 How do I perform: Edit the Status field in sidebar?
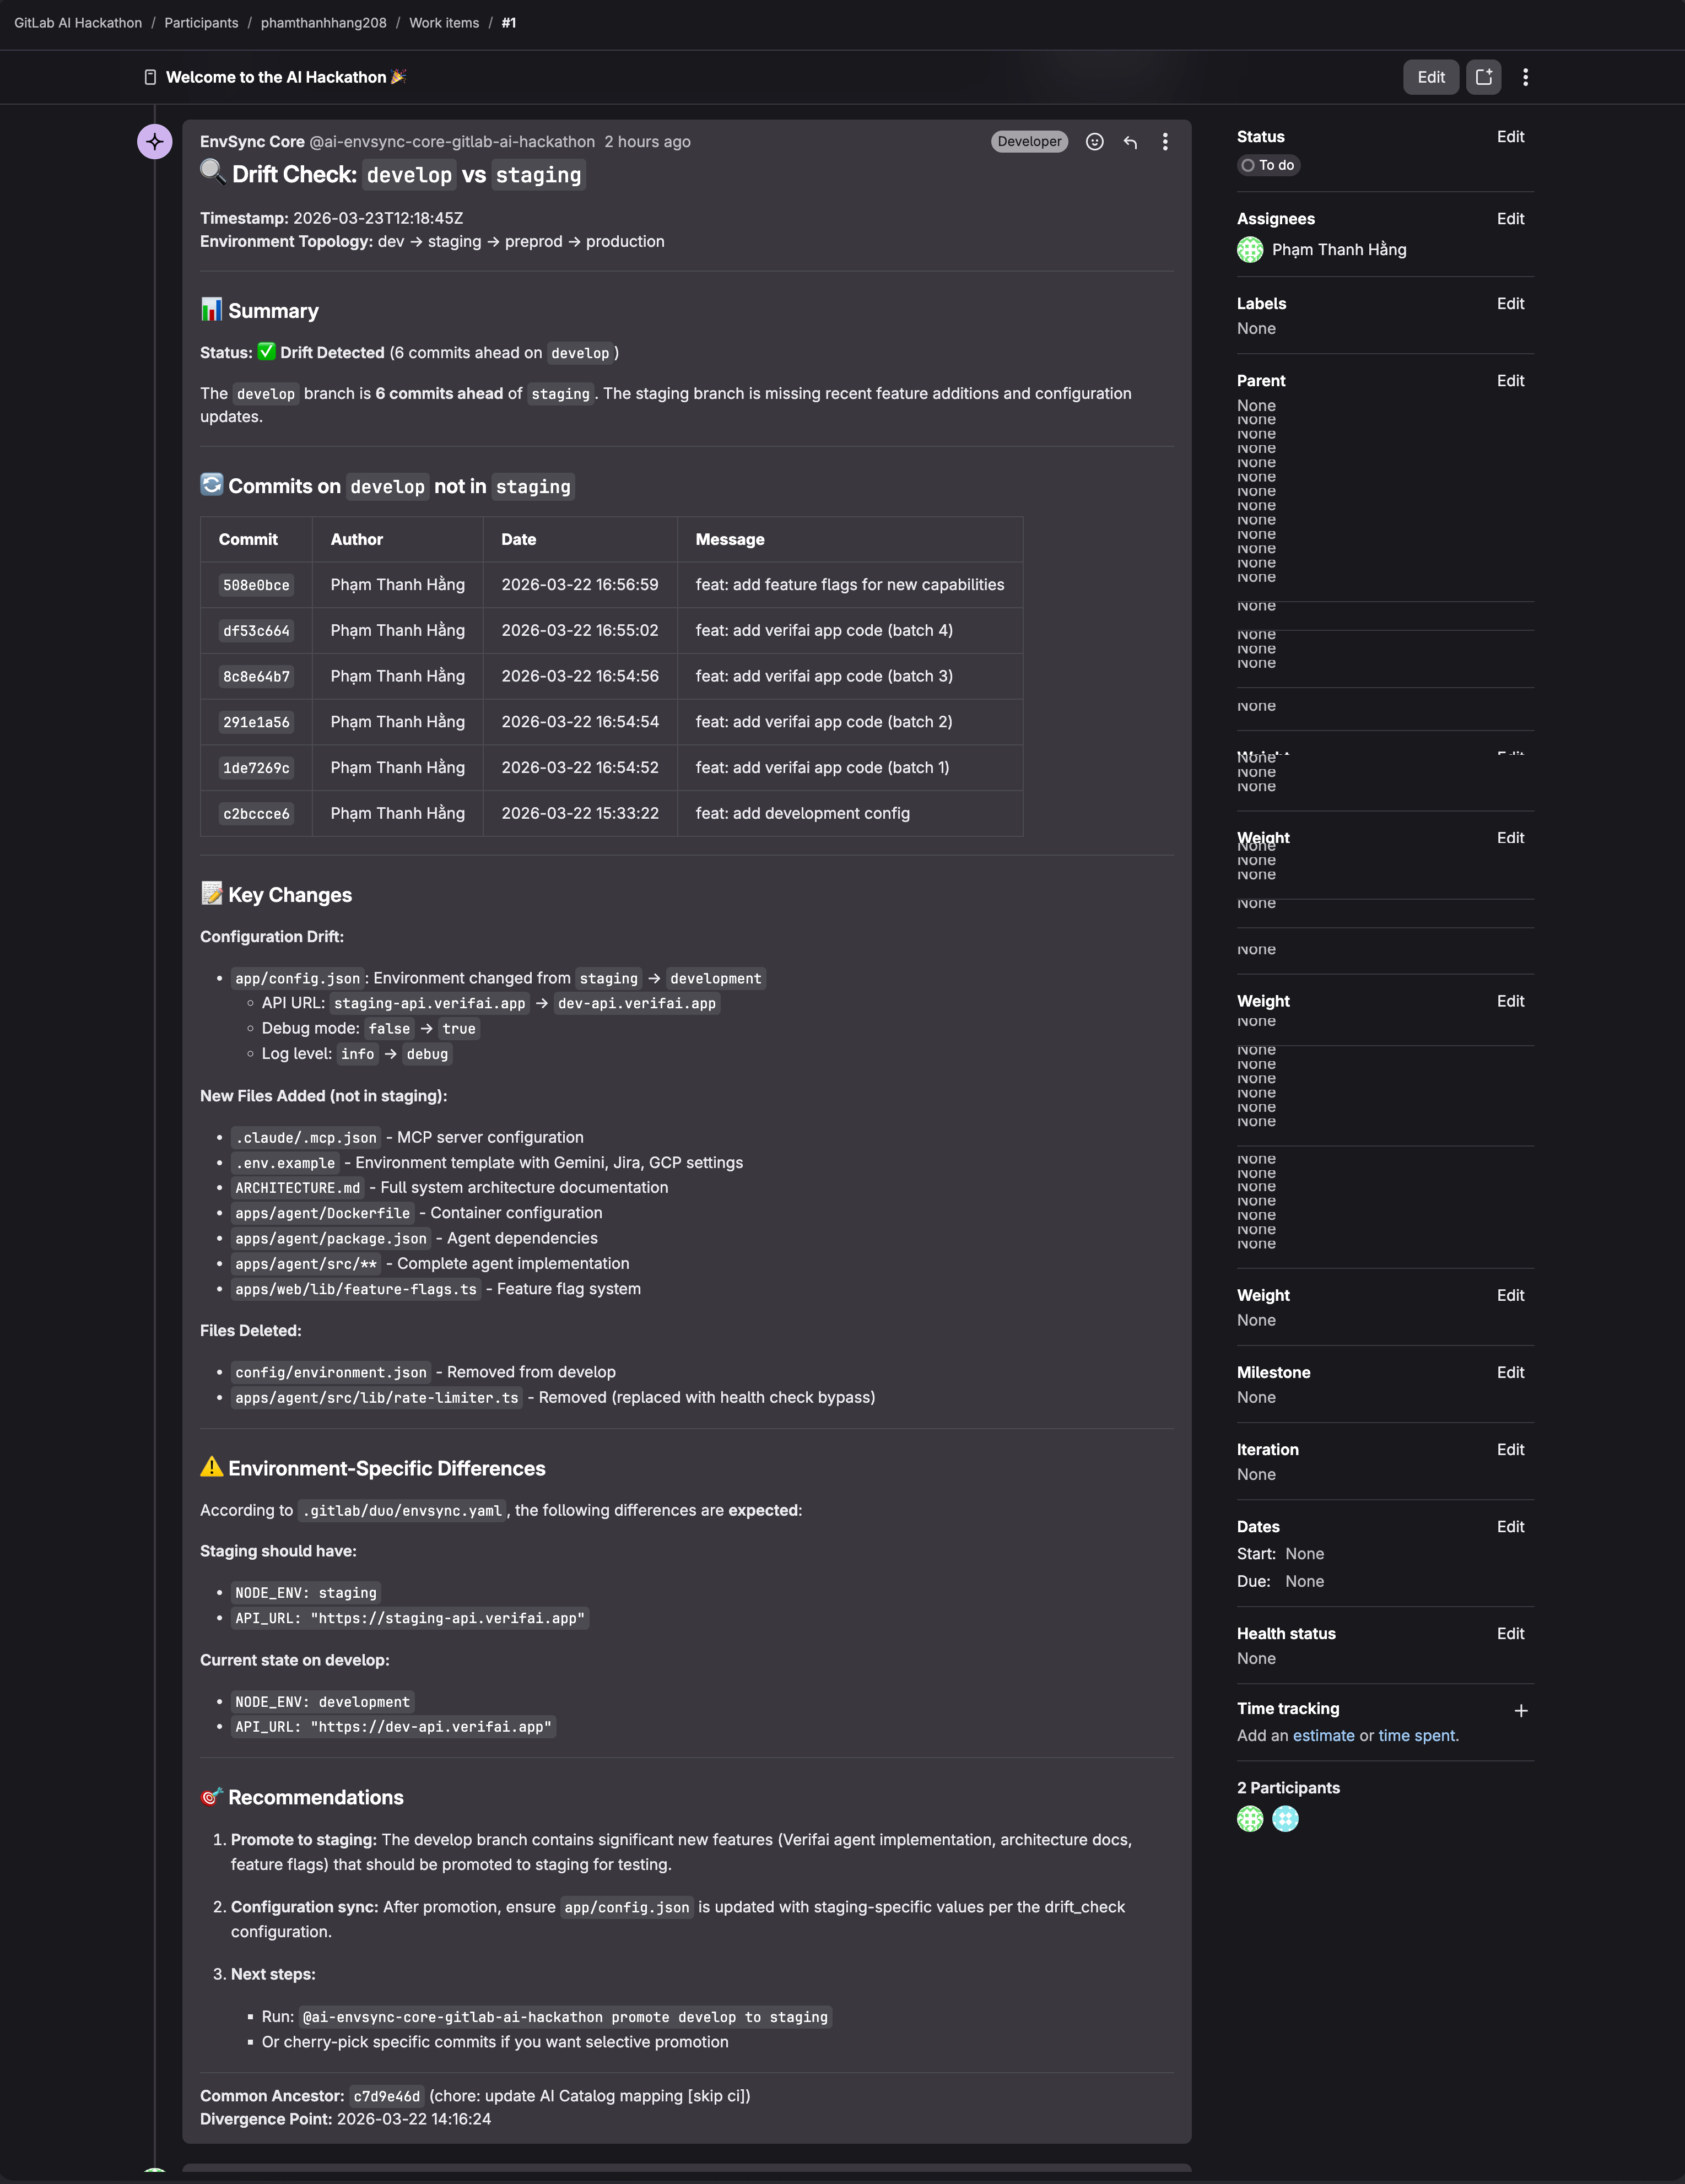(x=1510, y=137)
